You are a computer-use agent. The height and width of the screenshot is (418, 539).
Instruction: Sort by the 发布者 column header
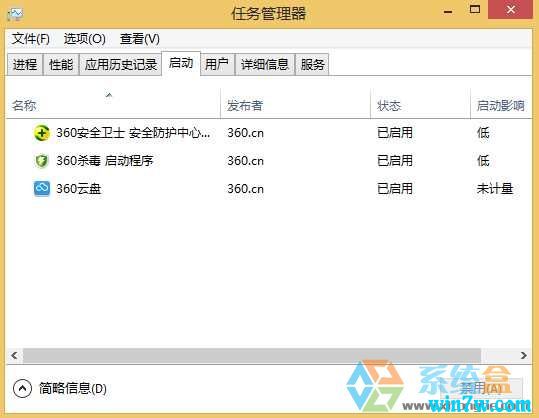(x=295, y=103)
